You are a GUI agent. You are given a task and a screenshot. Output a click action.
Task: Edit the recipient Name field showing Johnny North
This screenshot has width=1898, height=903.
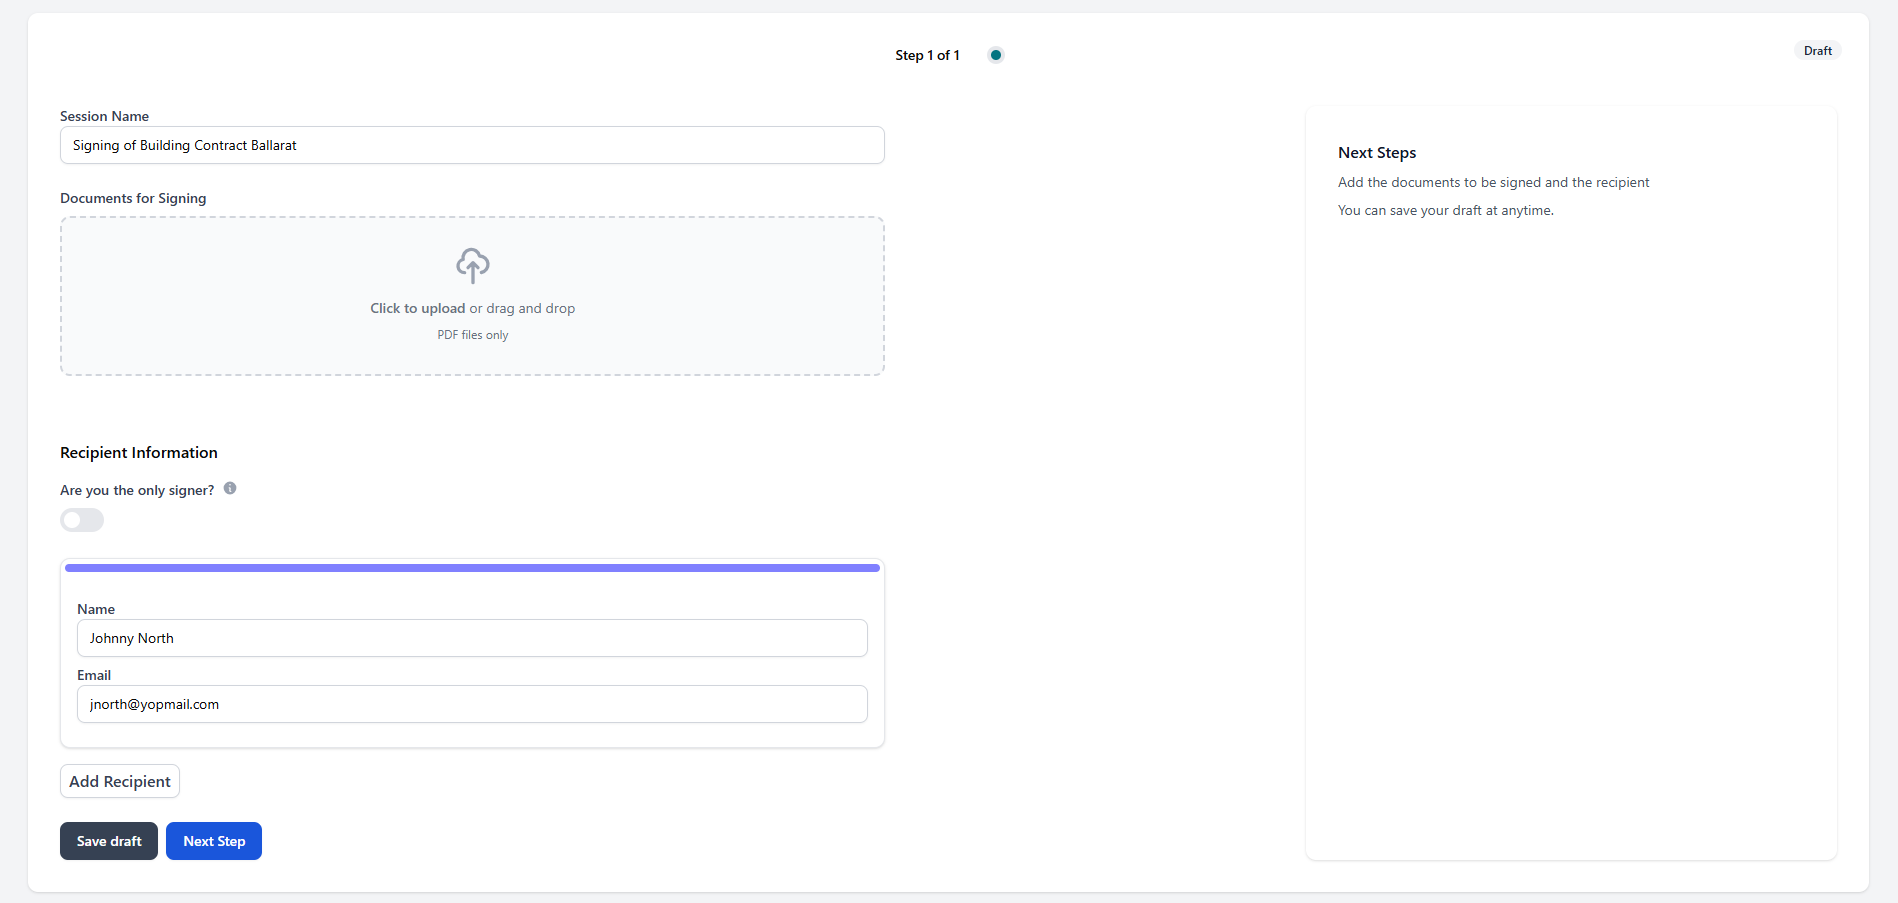(x=472, y=637)
